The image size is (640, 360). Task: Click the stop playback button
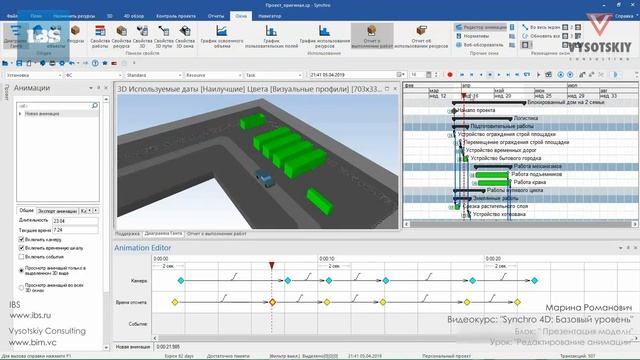point(490,75)
